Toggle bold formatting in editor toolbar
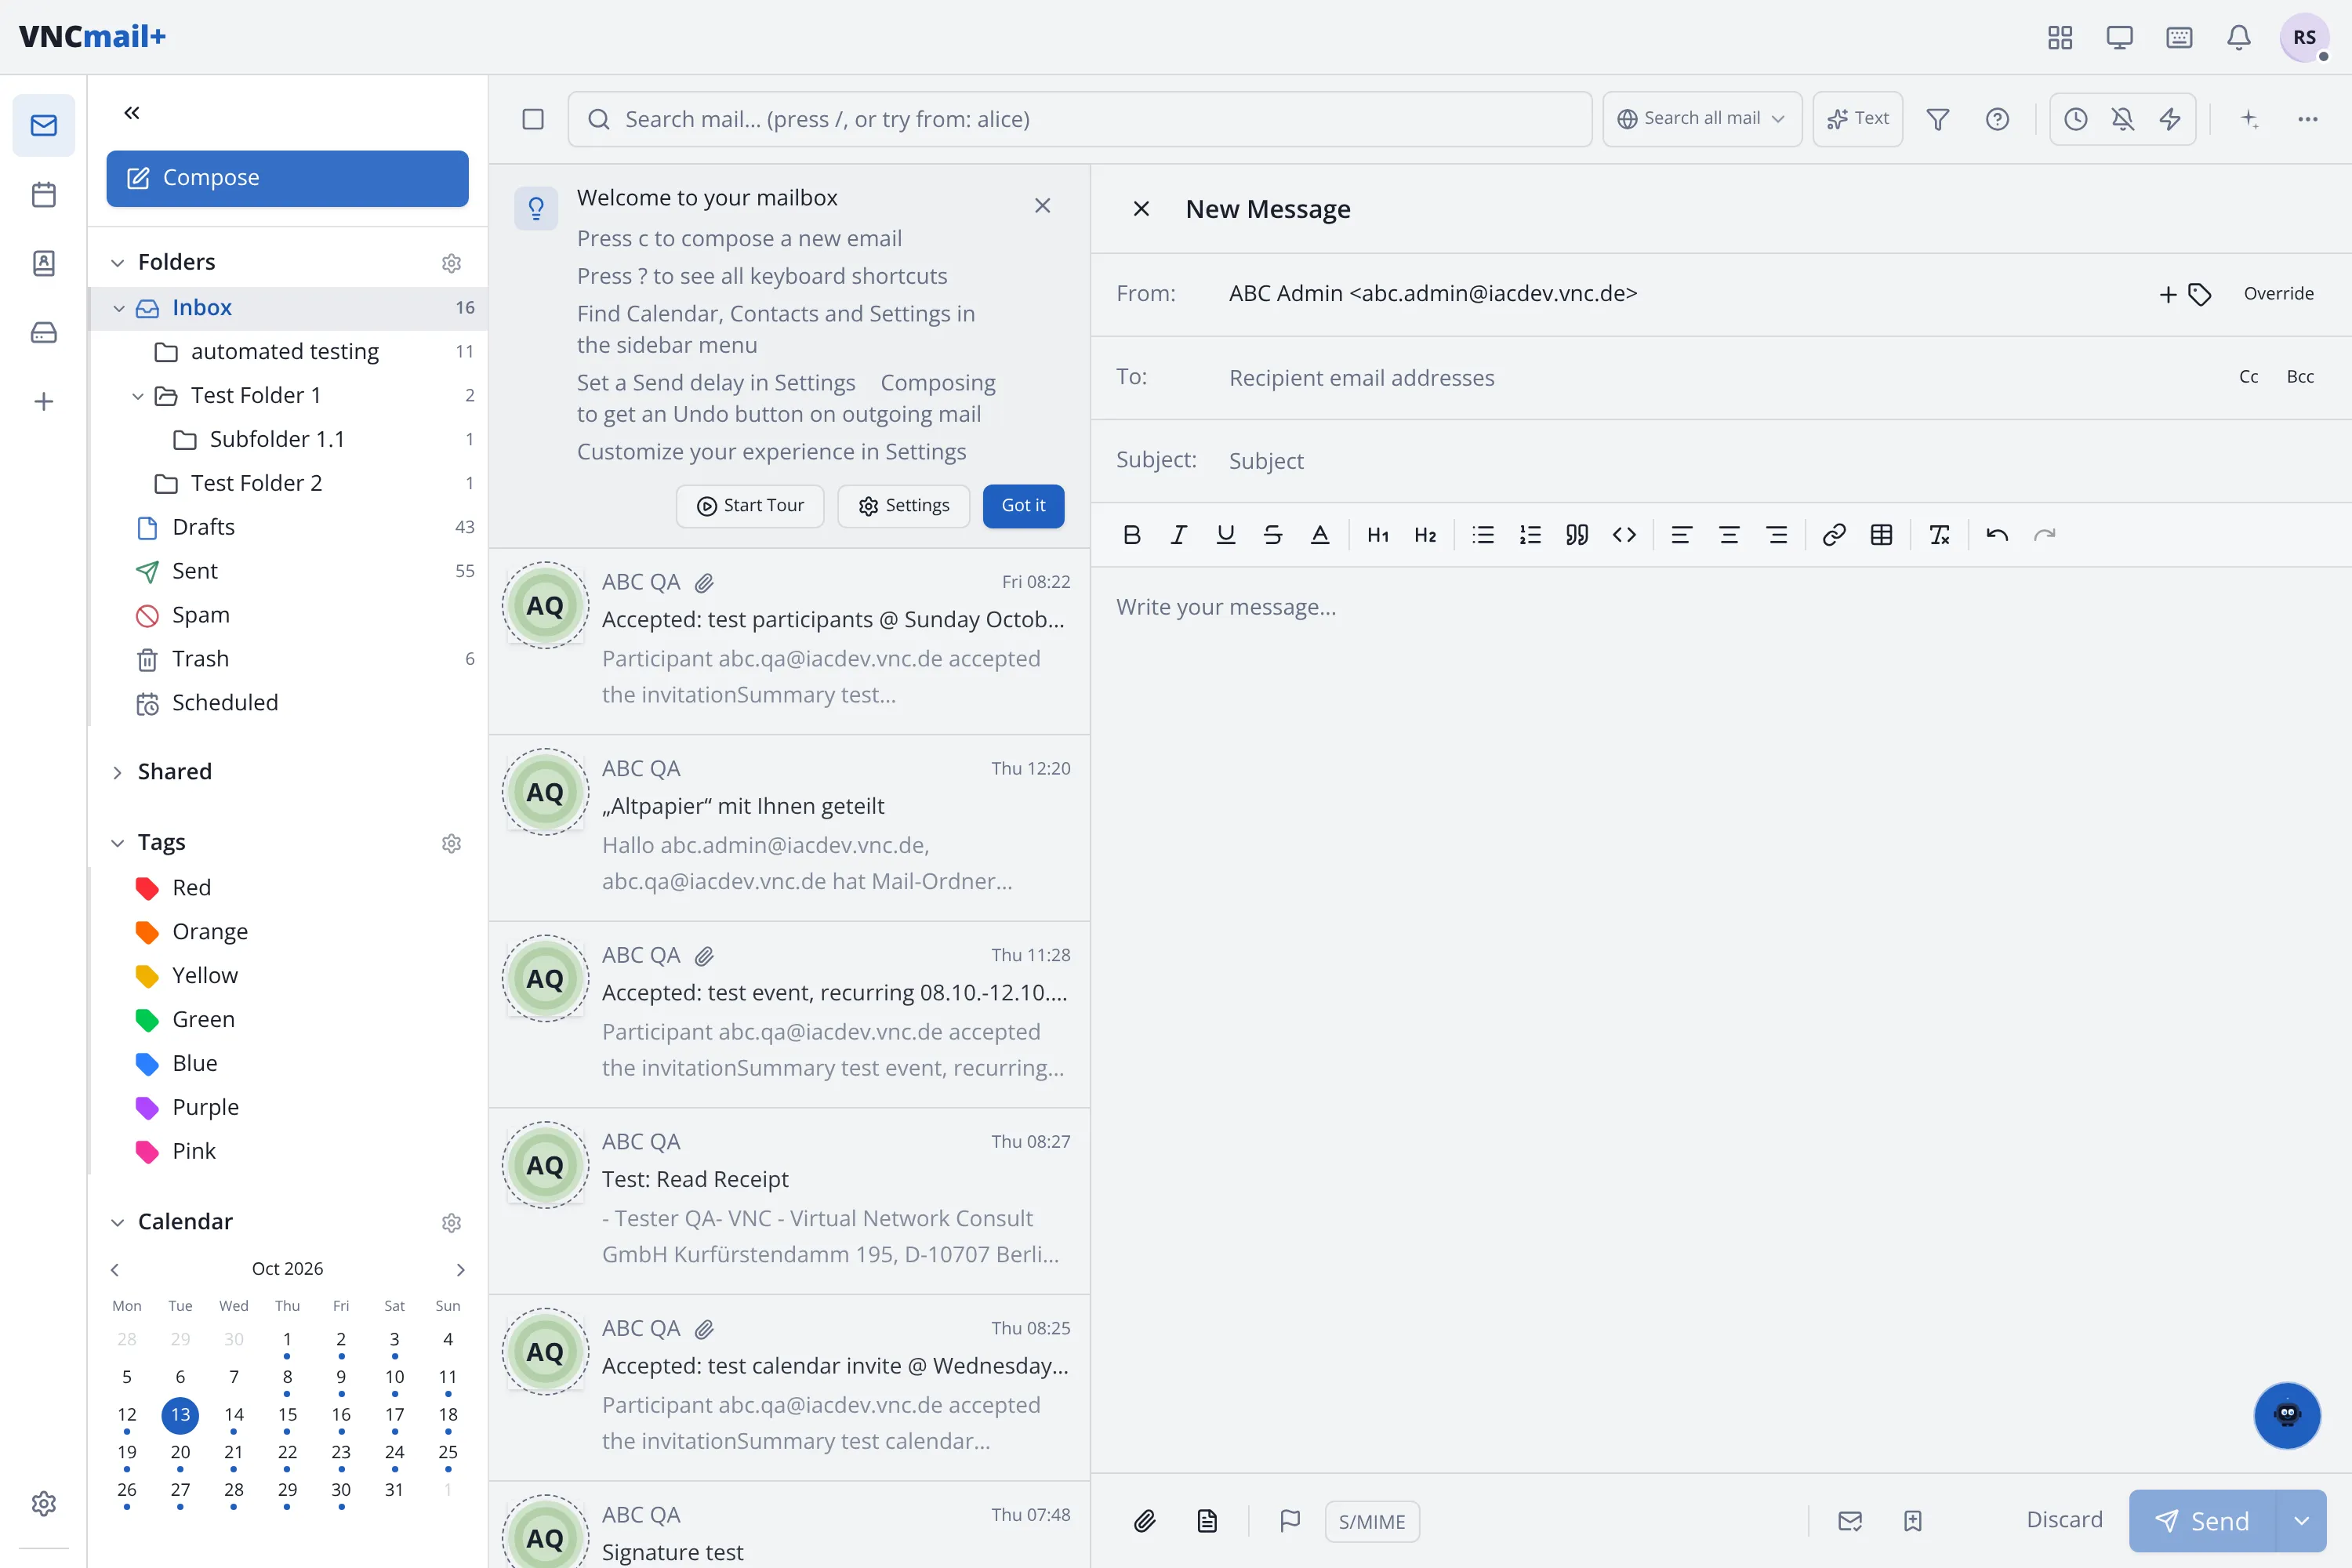 coord(1131,535)
